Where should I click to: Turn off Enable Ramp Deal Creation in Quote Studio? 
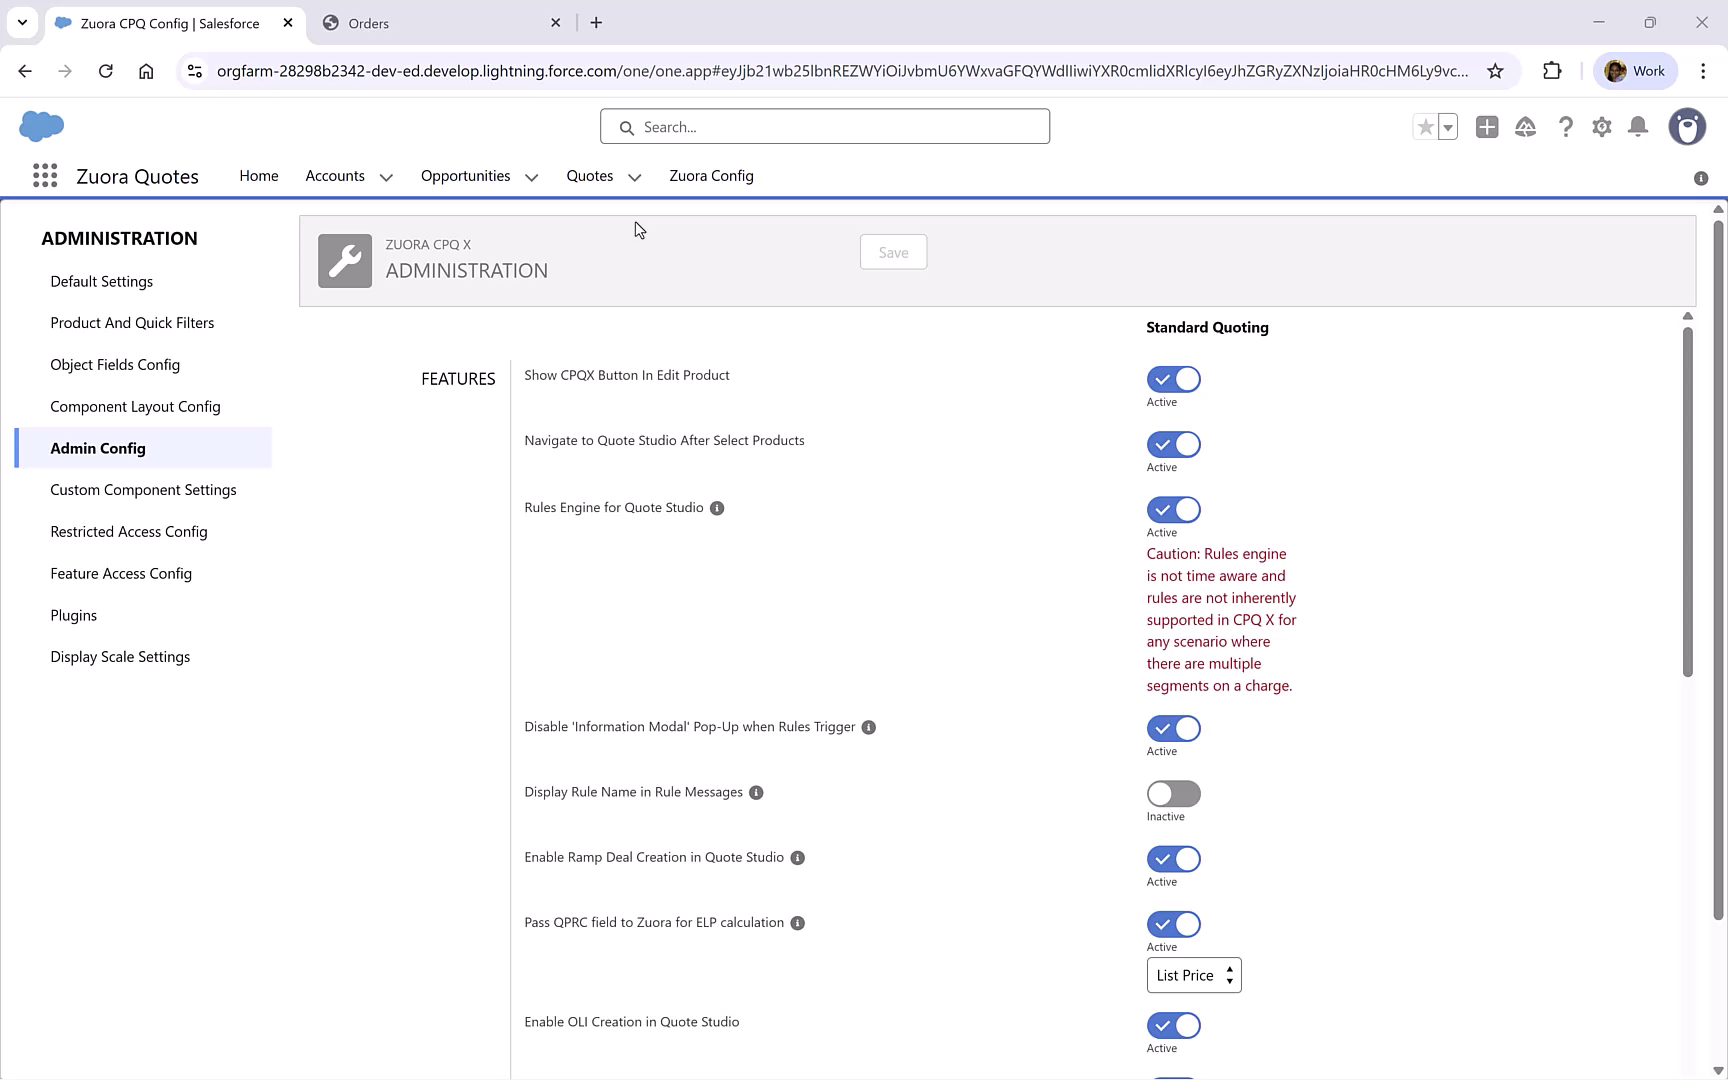pyautogui.click(x=1173, y=858)
